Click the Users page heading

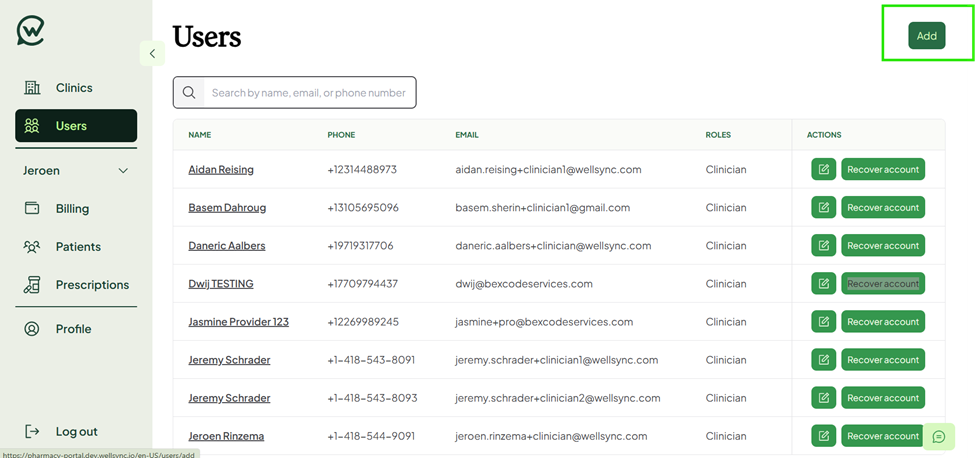tap(206, 37)
